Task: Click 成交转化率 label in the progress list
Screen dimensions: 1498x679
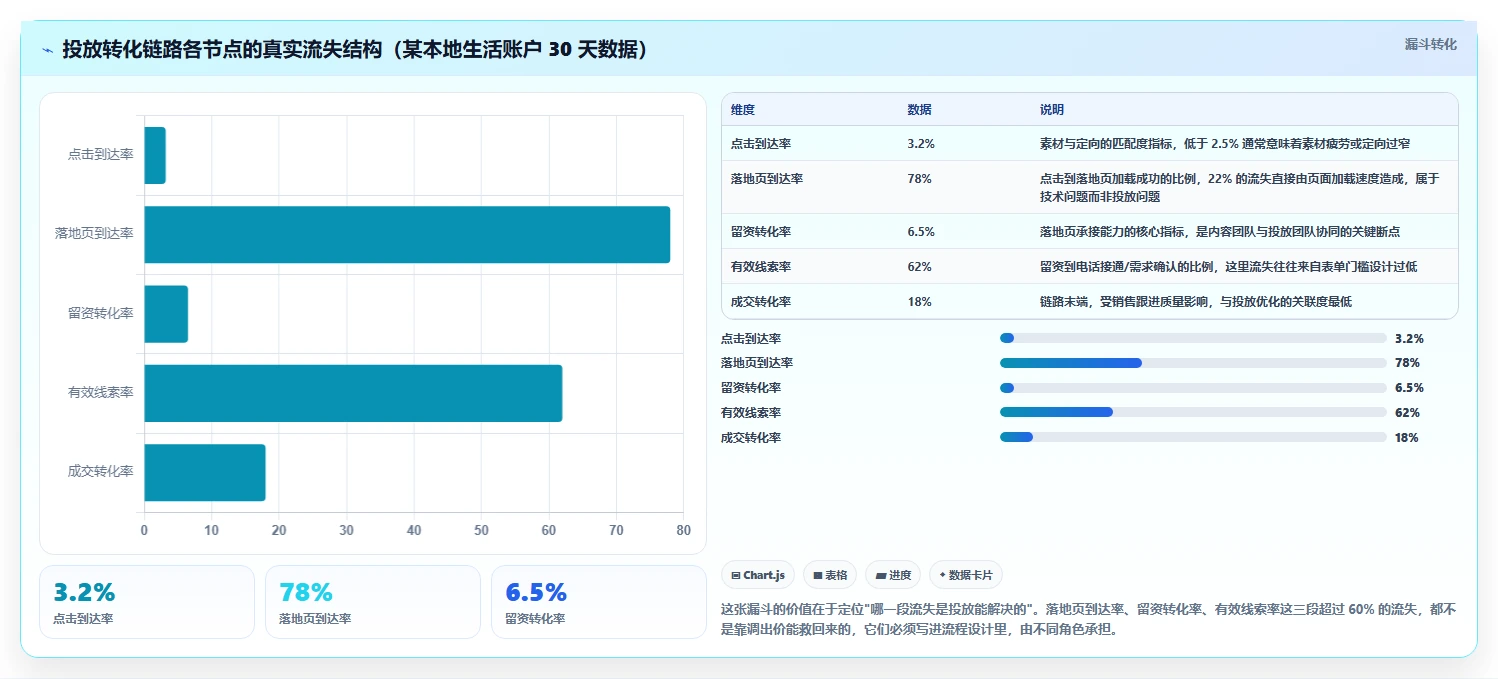Action: tap(751, 437)
